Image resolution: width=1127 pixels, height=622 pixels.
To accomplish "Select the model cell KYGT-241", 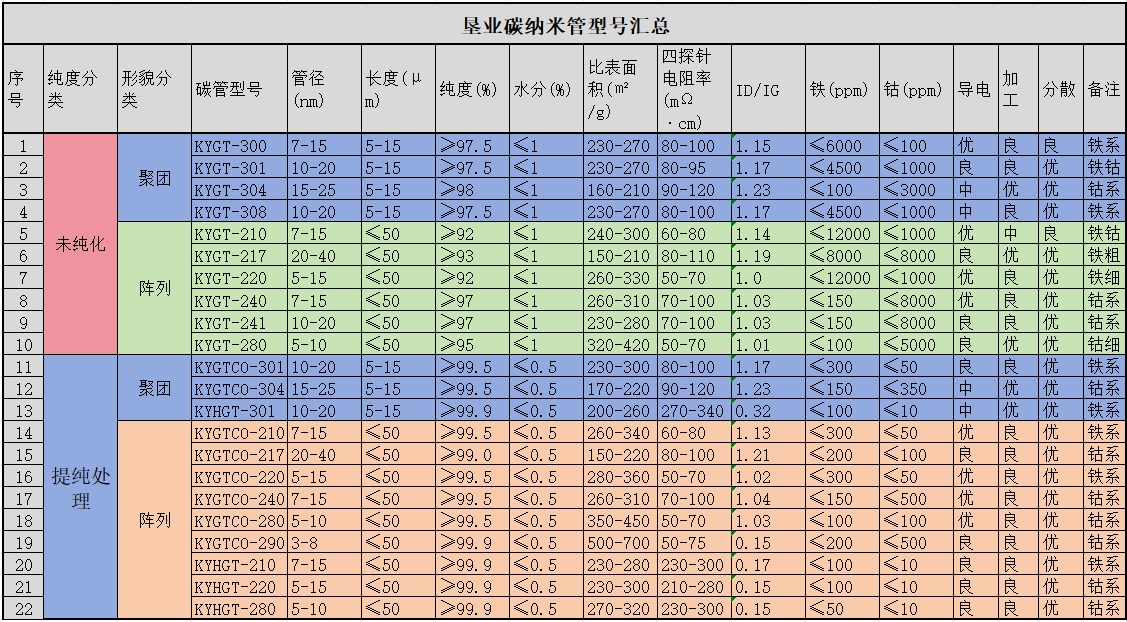I will [x=239, y=322].
